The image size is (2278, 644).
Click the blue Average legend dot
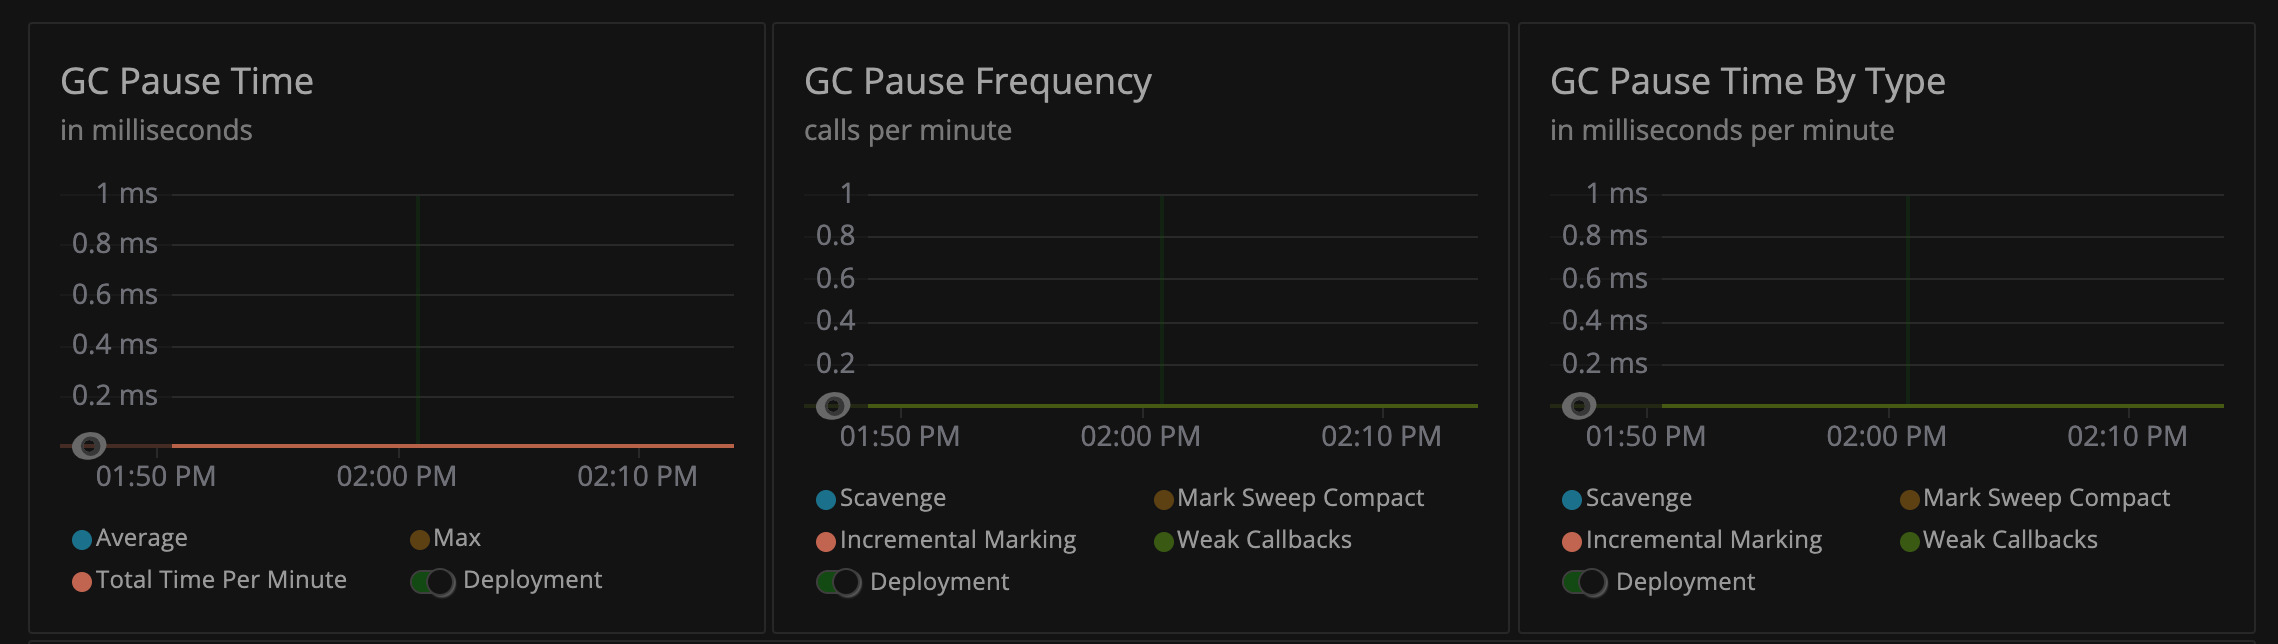pyautogui.click(x=83, y=538)
